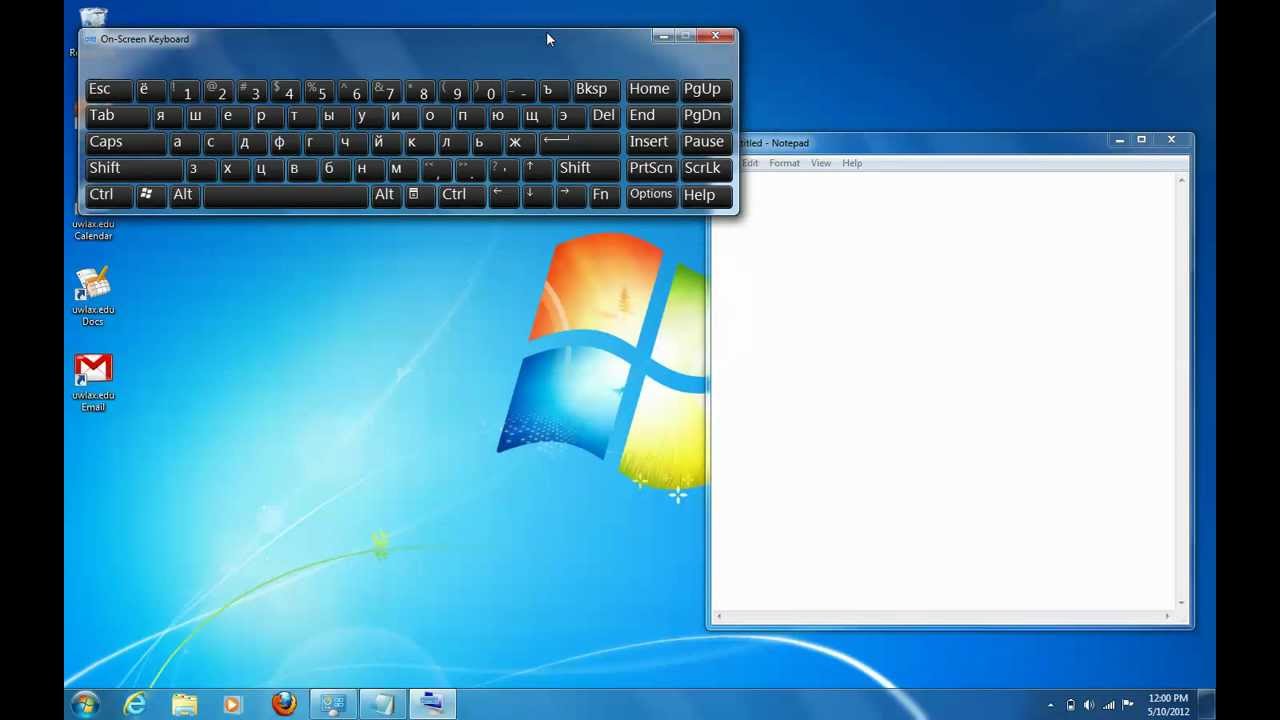1280x720 pixels.
Task: Click the Show desktop strip beside the clock
Action: point(1208,704)
